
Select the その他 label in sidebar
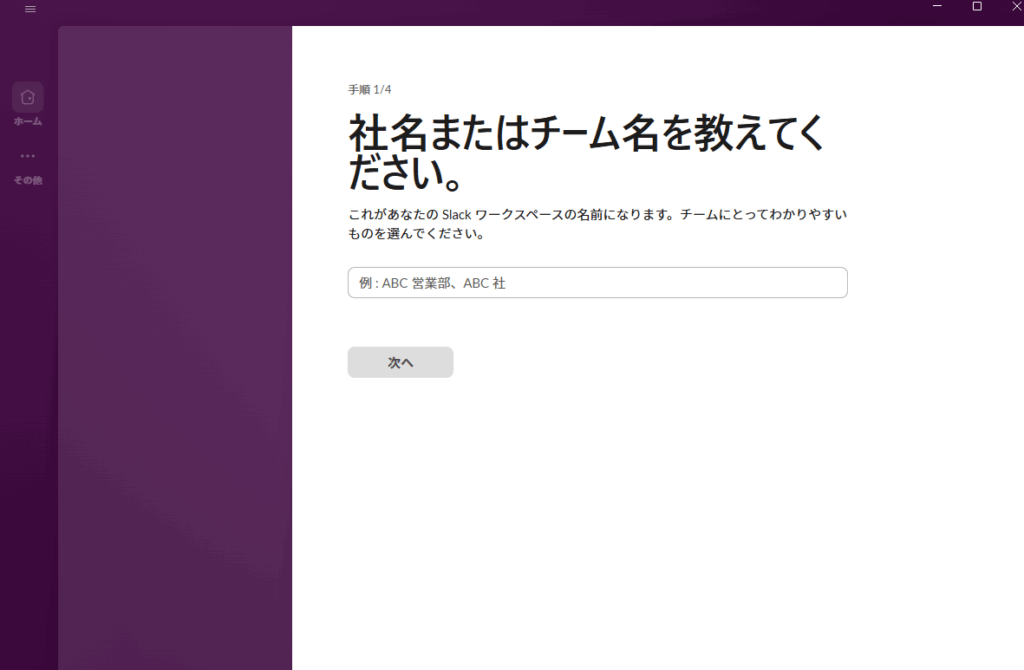coord(28,180)
